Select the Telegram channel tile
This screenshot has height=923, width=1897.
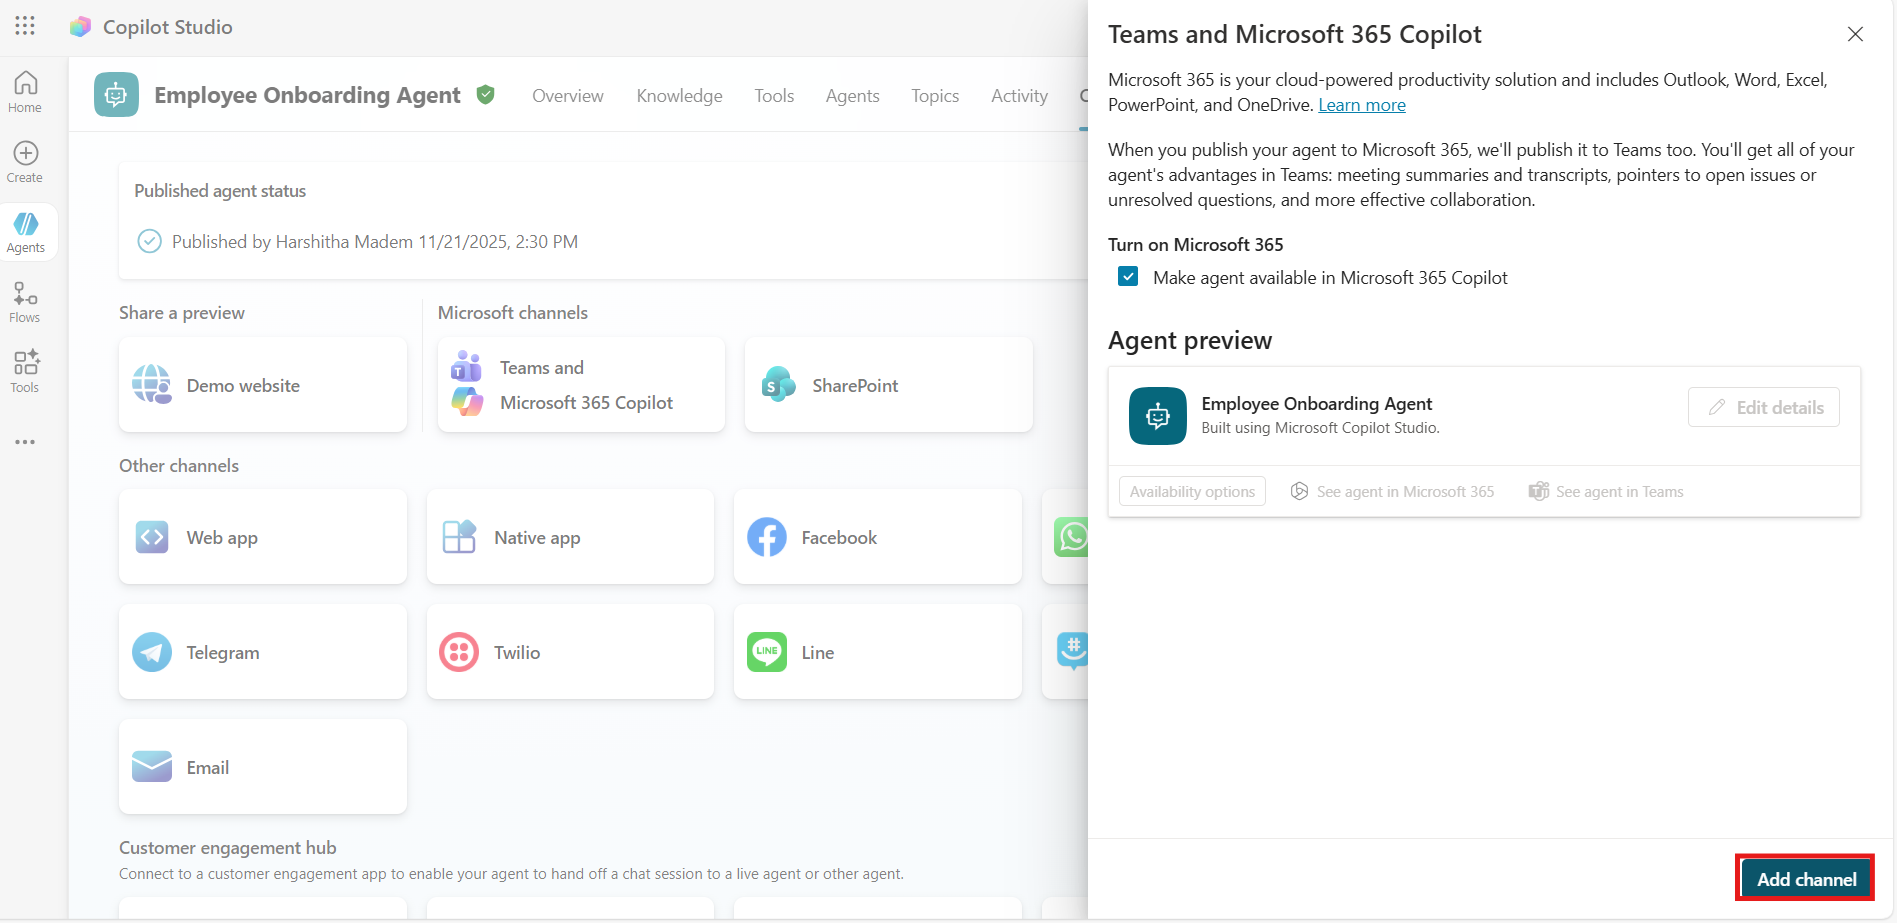tap(262, 652)
